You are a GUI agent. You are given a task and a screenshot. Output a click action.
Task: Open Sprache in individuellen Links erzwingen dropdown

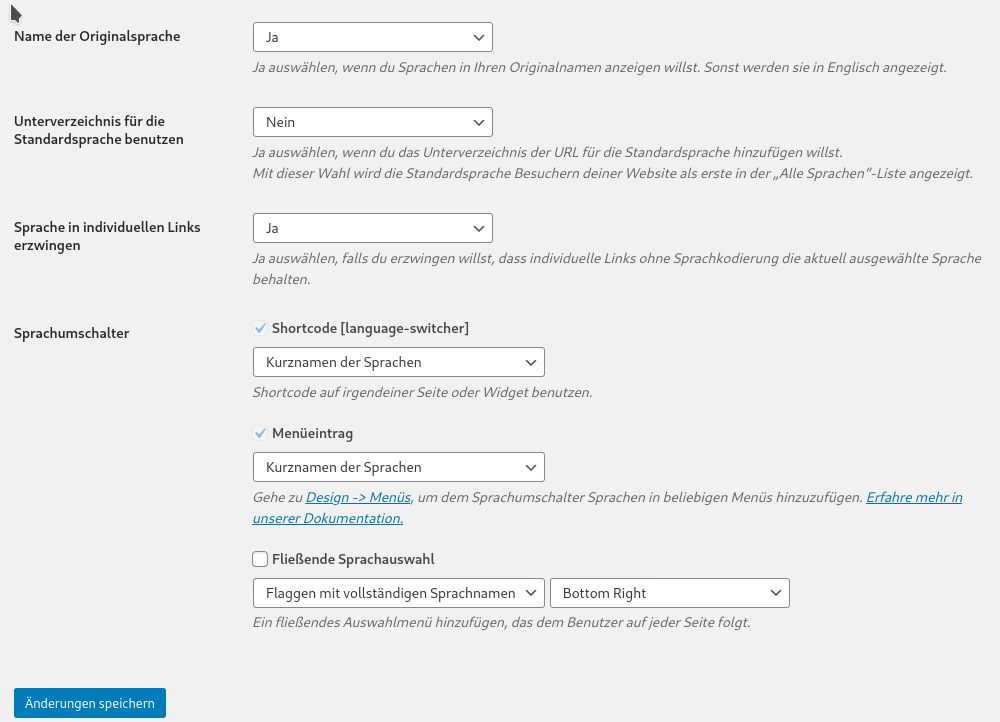click(372, 228)
